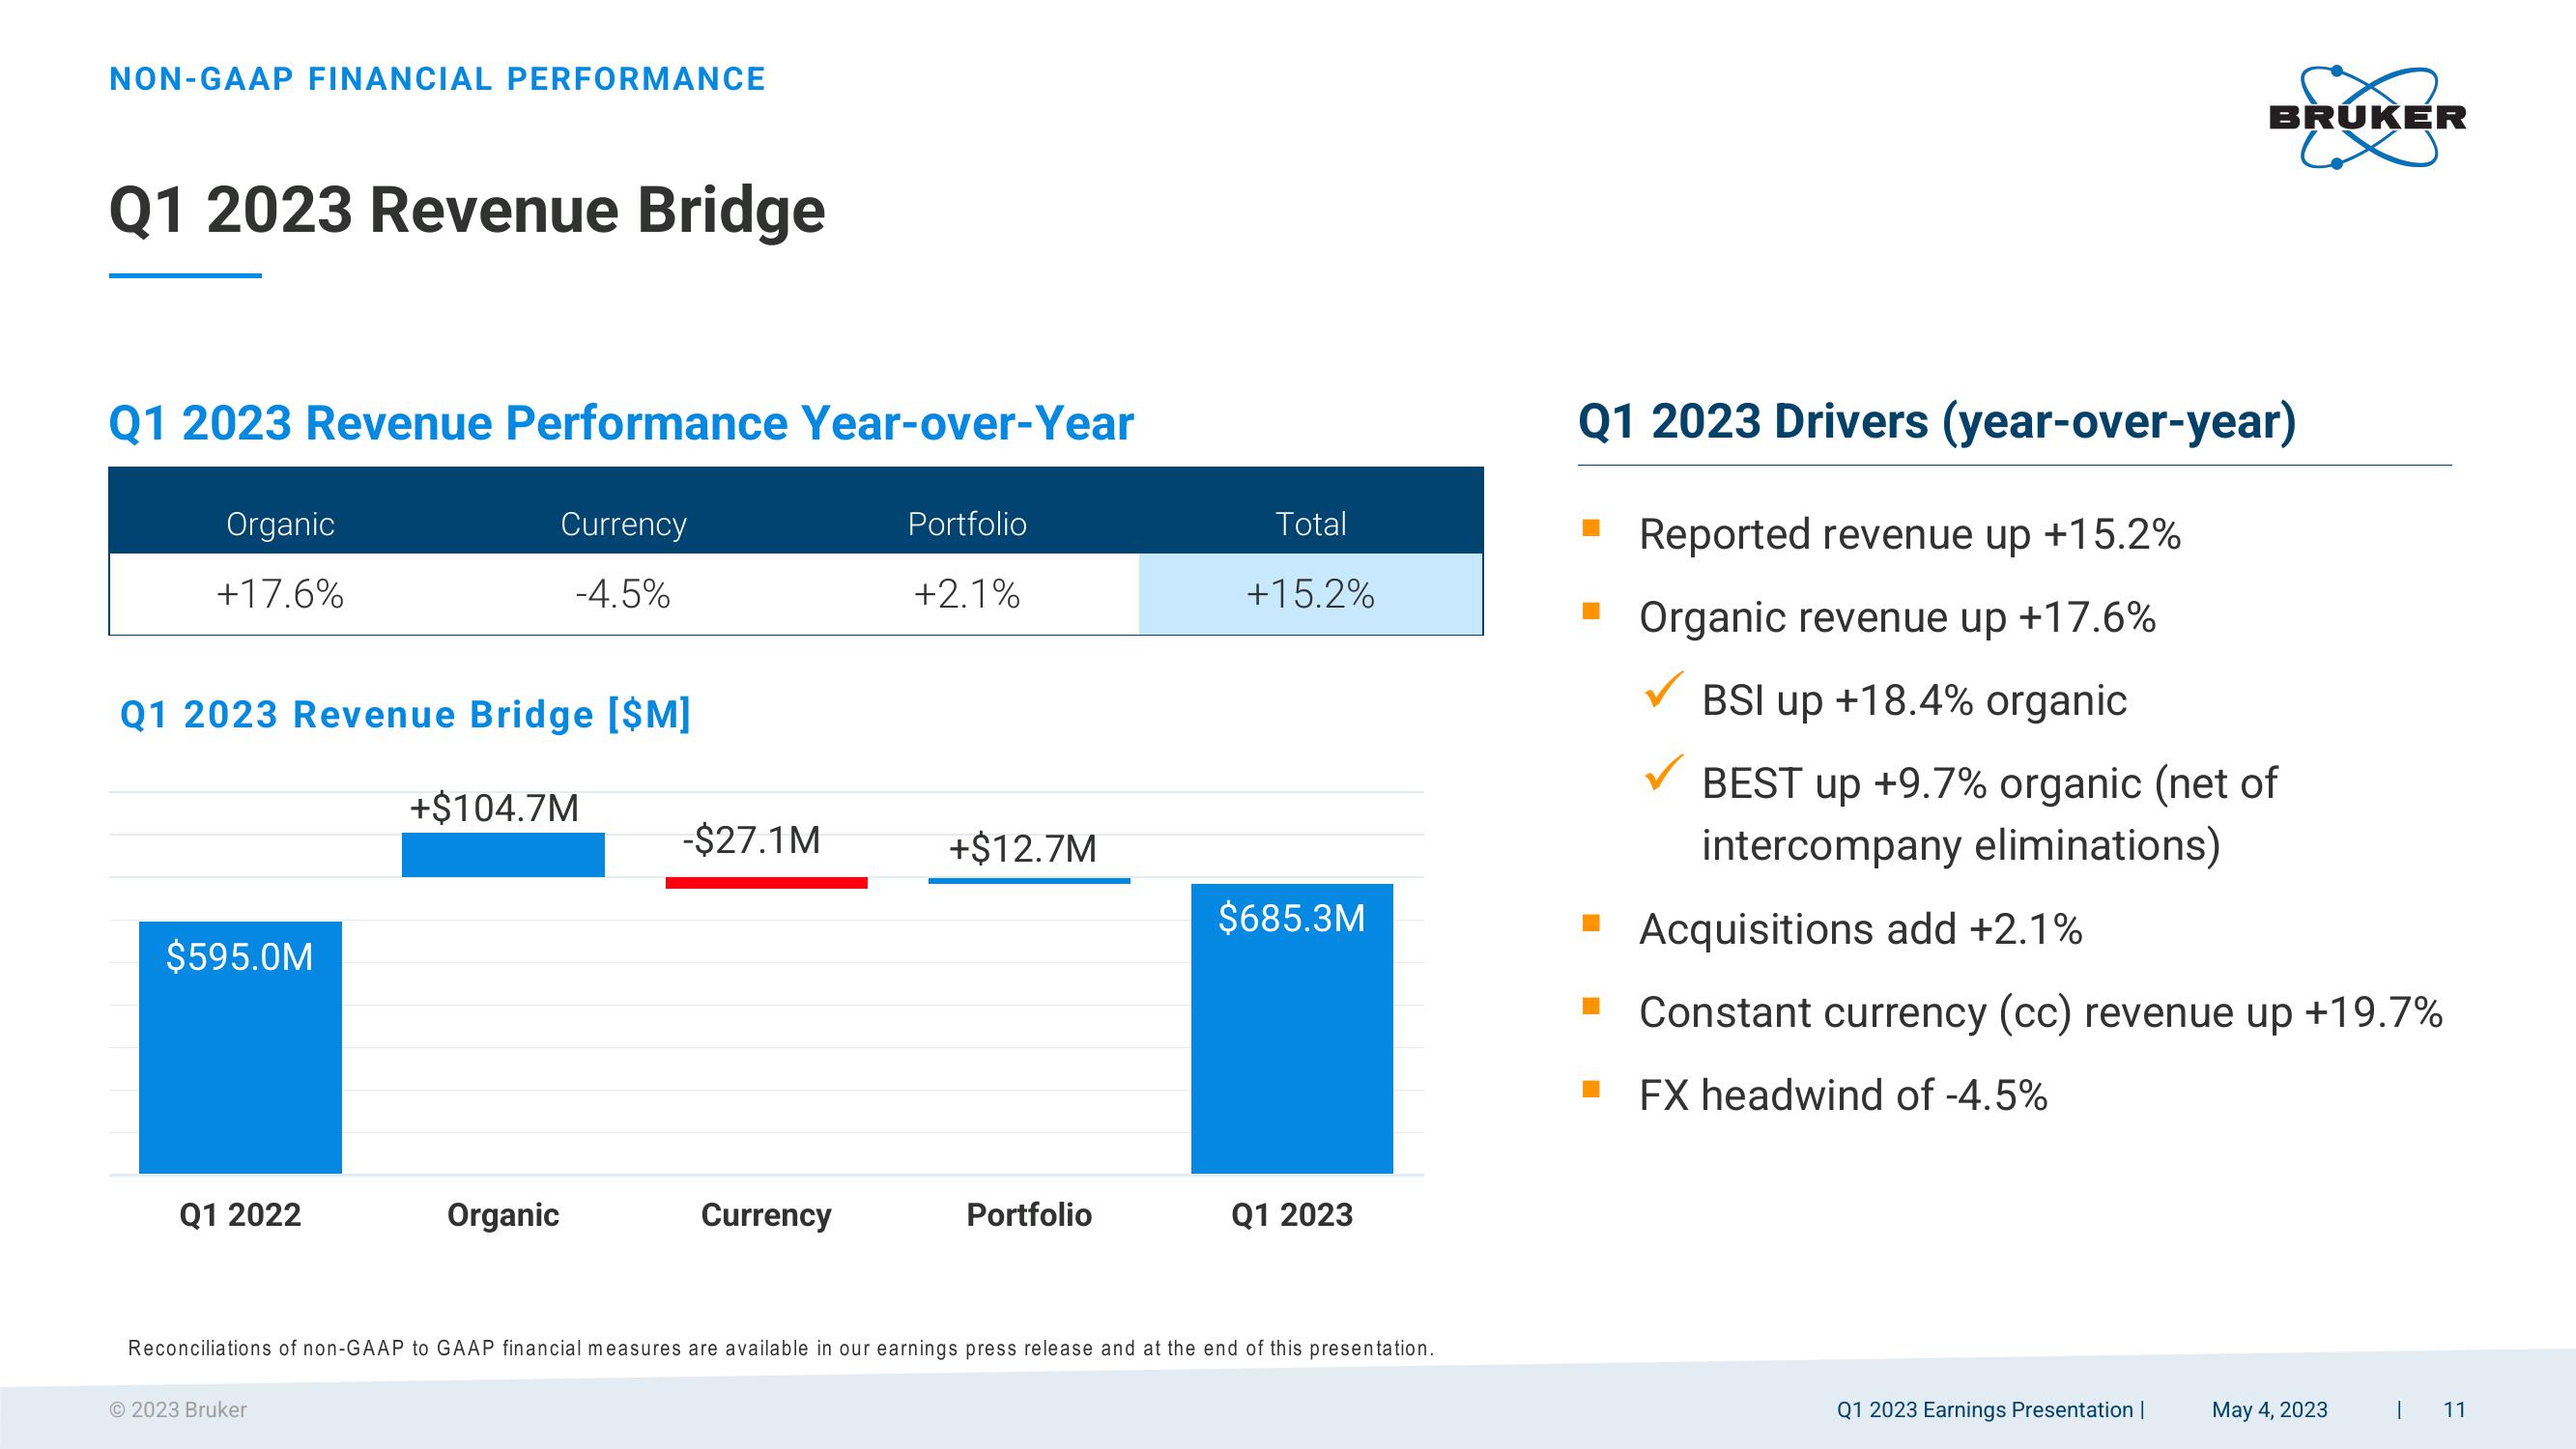2576x1449 pixels.
Task: Click the 'Currency' axis label under chart
Action: (766, 1215)
